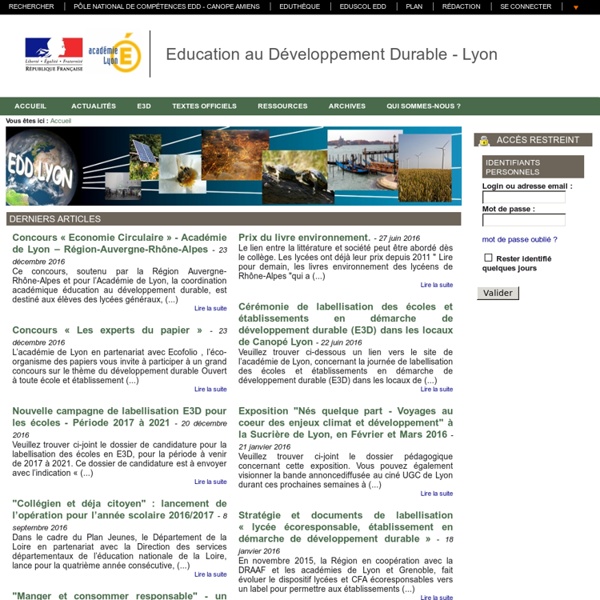Open the Ressources menu
This screenshot has height=600, width=600.
pos(282,106)
